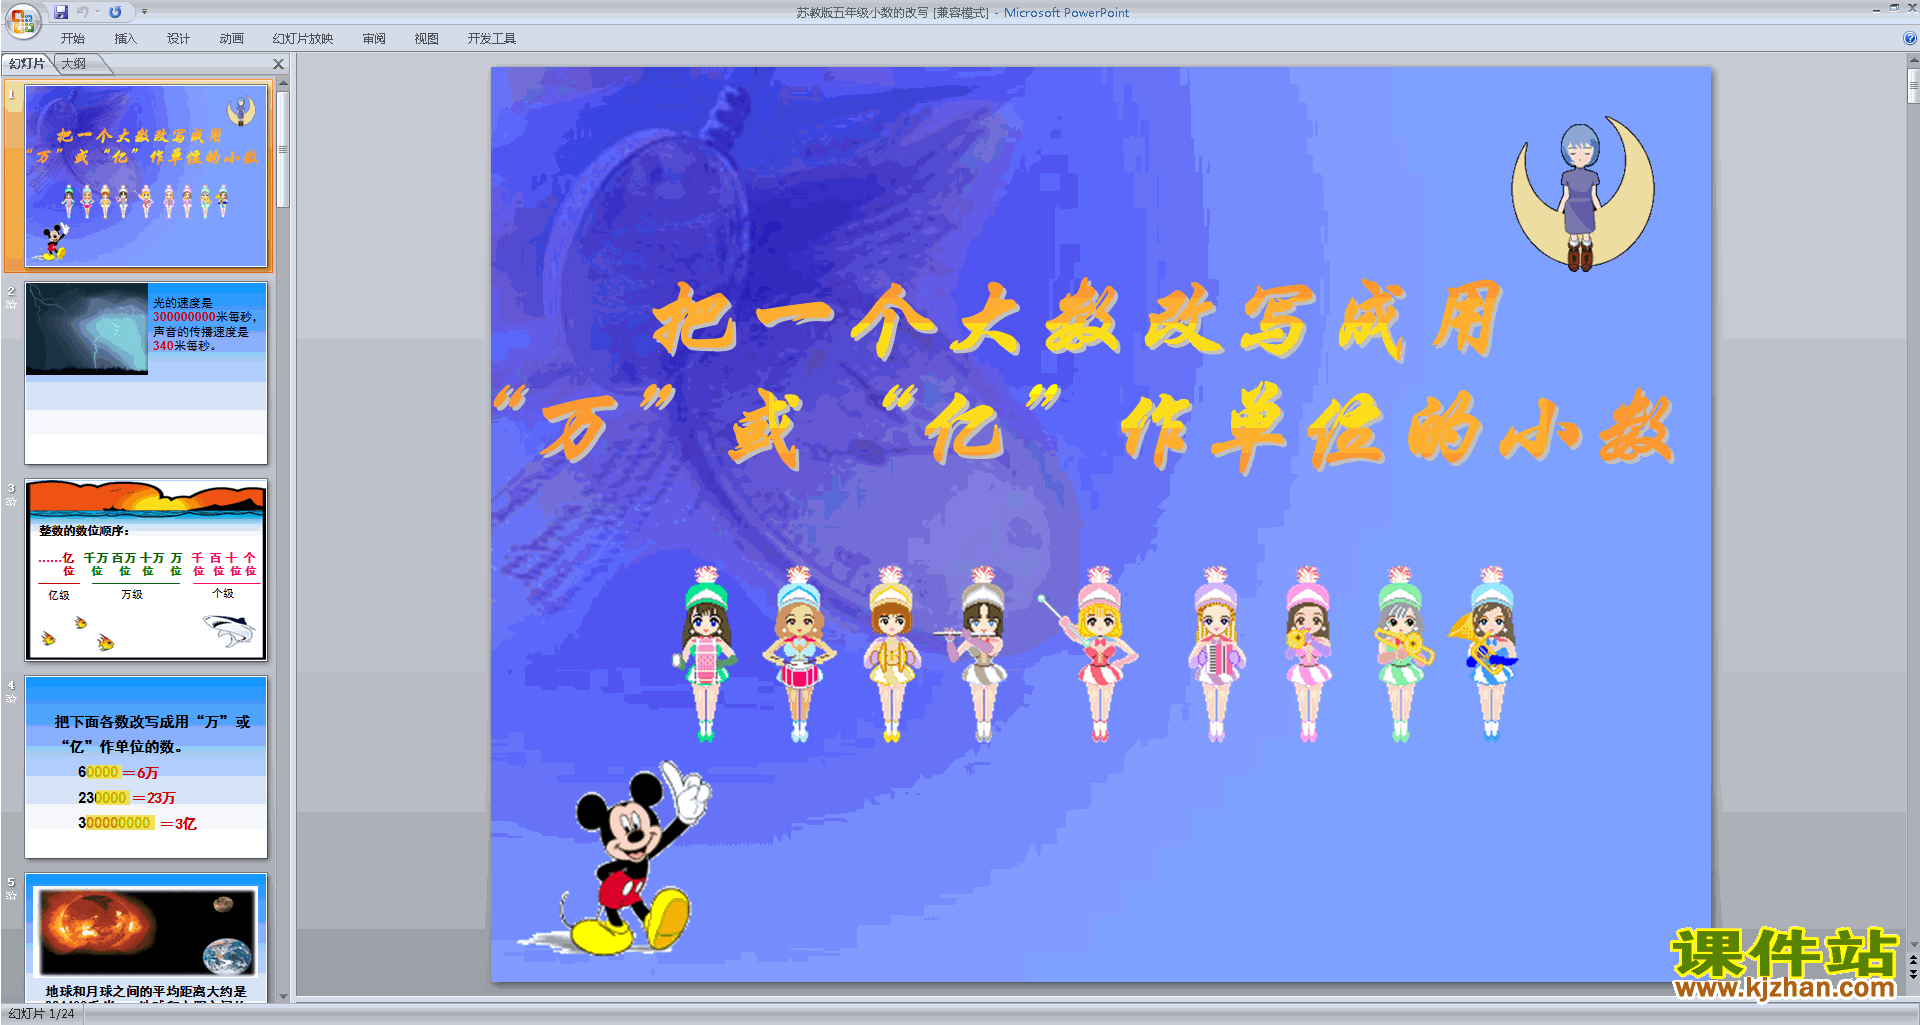Open the 插入 ribbon tab

(125, 39)
